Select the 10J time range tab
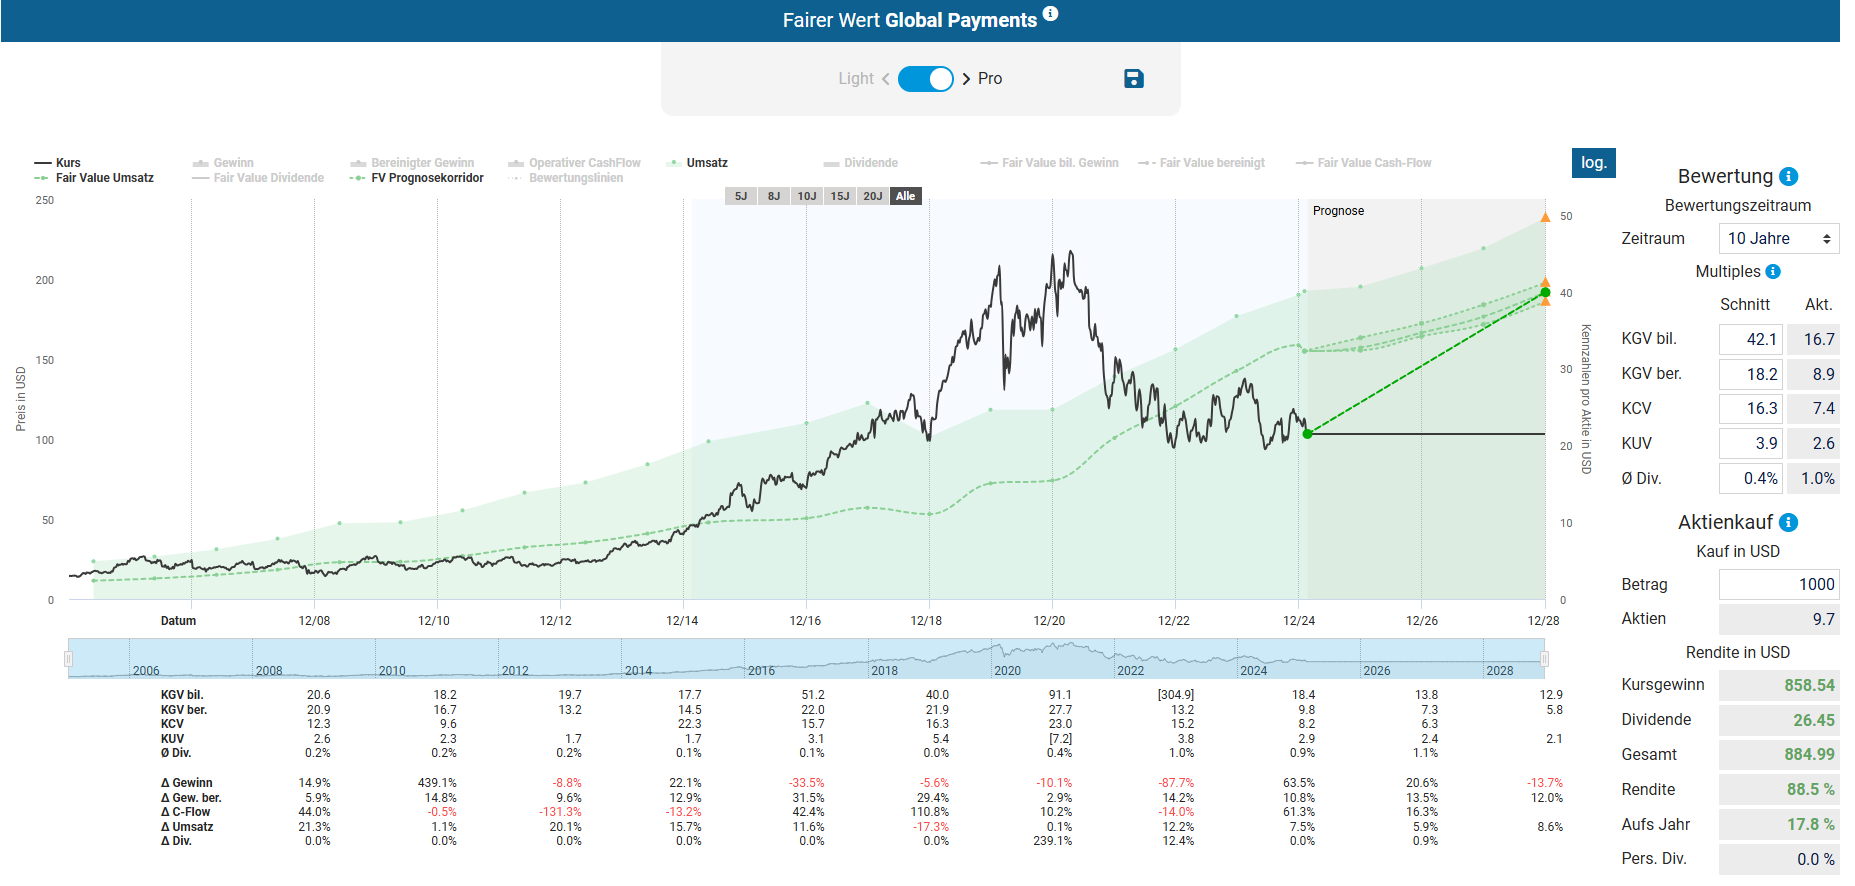Image resolution: width=1855 pixels, height=886 pixels. 807,196
